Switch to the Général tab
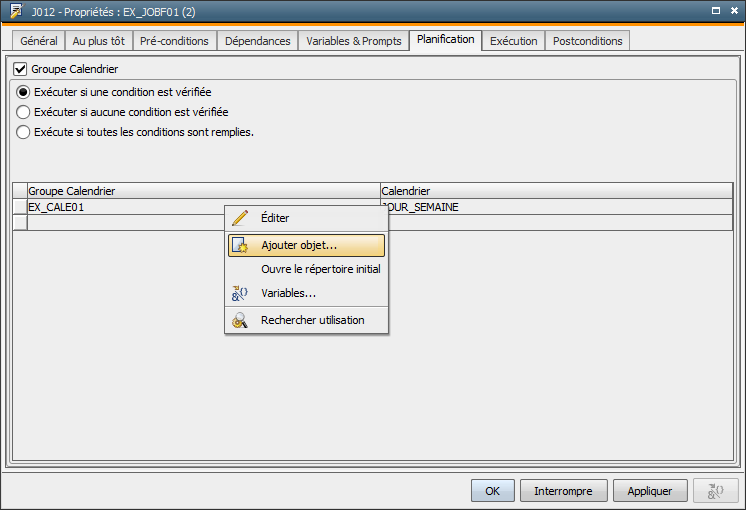 point(39,41)
